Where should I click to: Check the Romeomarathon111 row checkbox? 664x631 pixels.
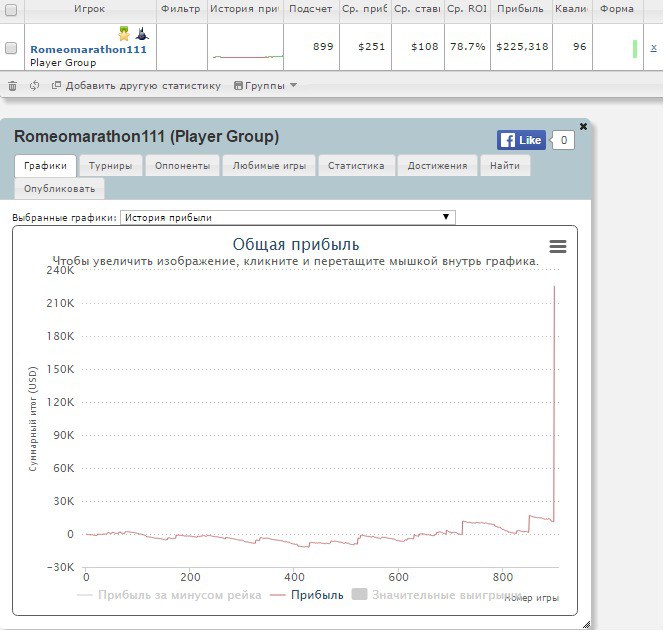[x=11, y=48]
